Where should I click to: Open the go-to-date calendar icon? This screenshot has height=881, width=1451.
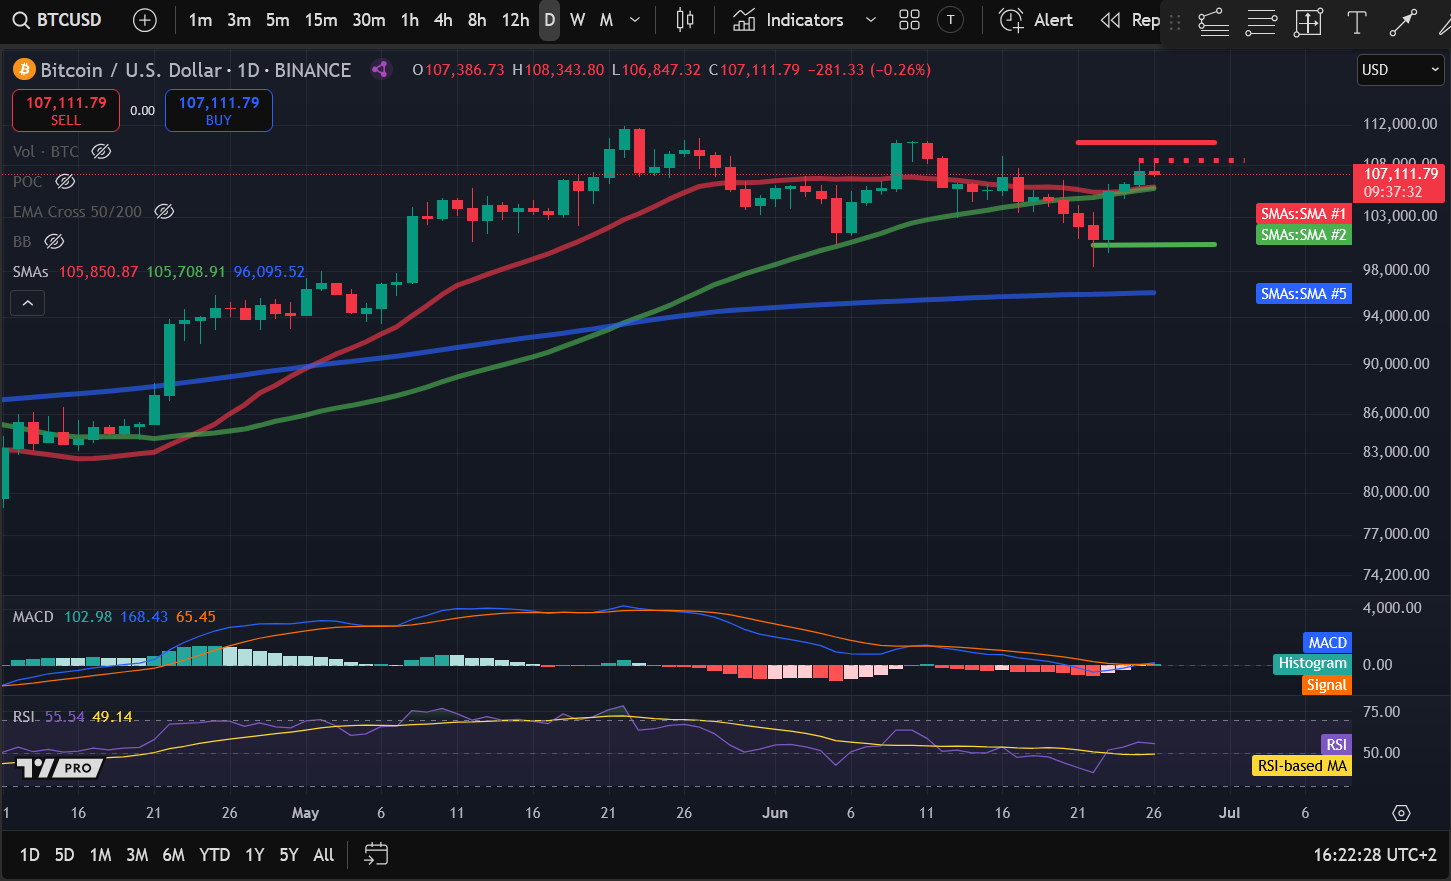pyautogui.click(x=376, y=855)
